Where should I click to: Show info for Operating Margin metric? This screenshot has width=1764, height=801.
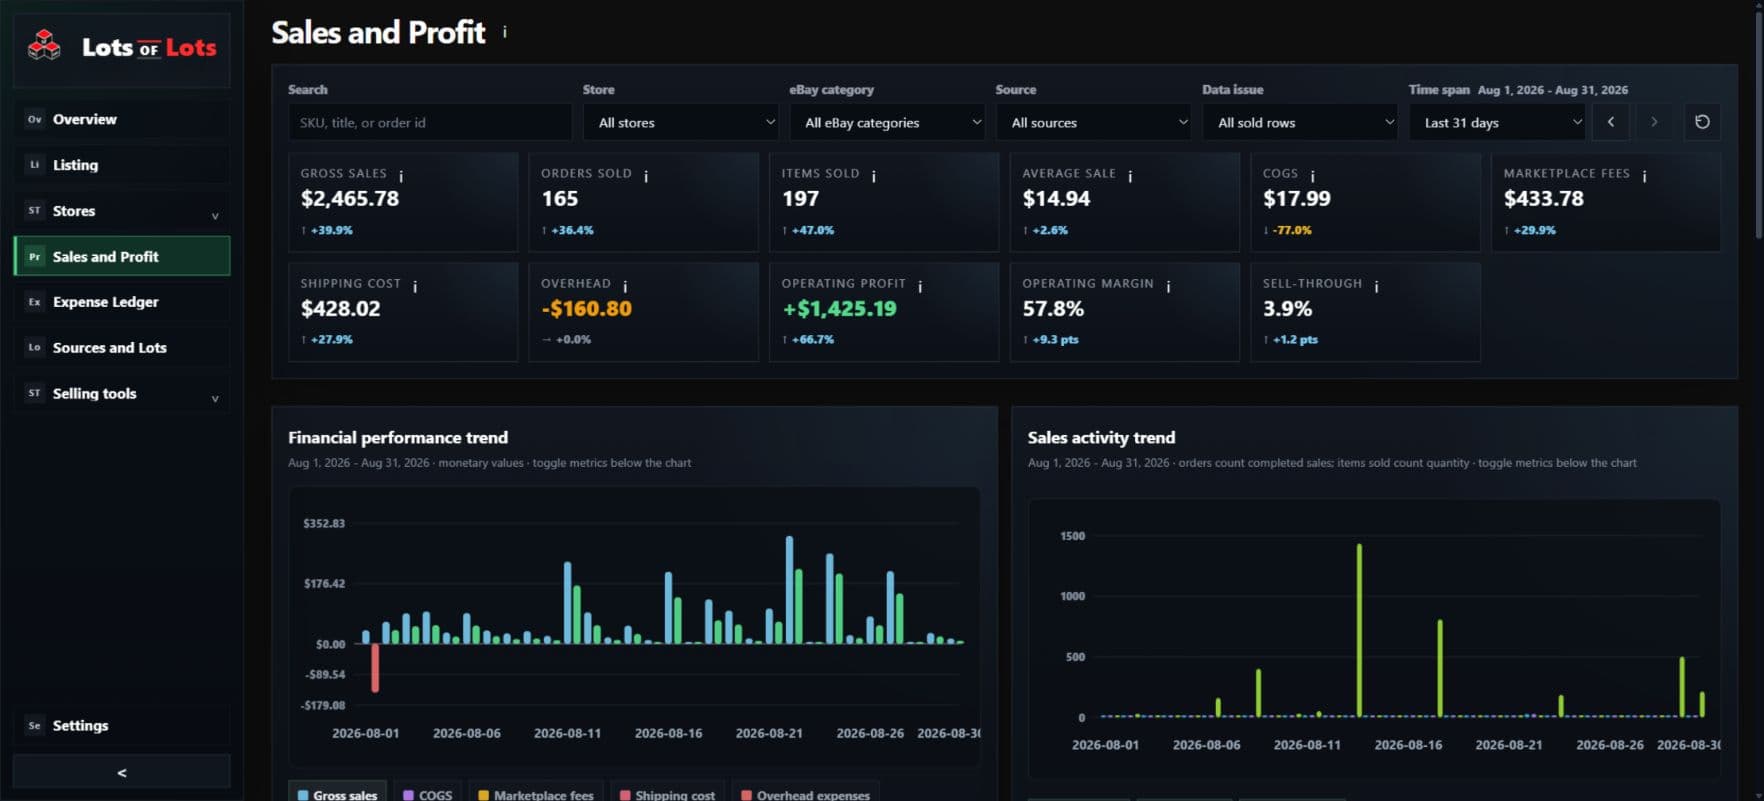point(1168,286)
